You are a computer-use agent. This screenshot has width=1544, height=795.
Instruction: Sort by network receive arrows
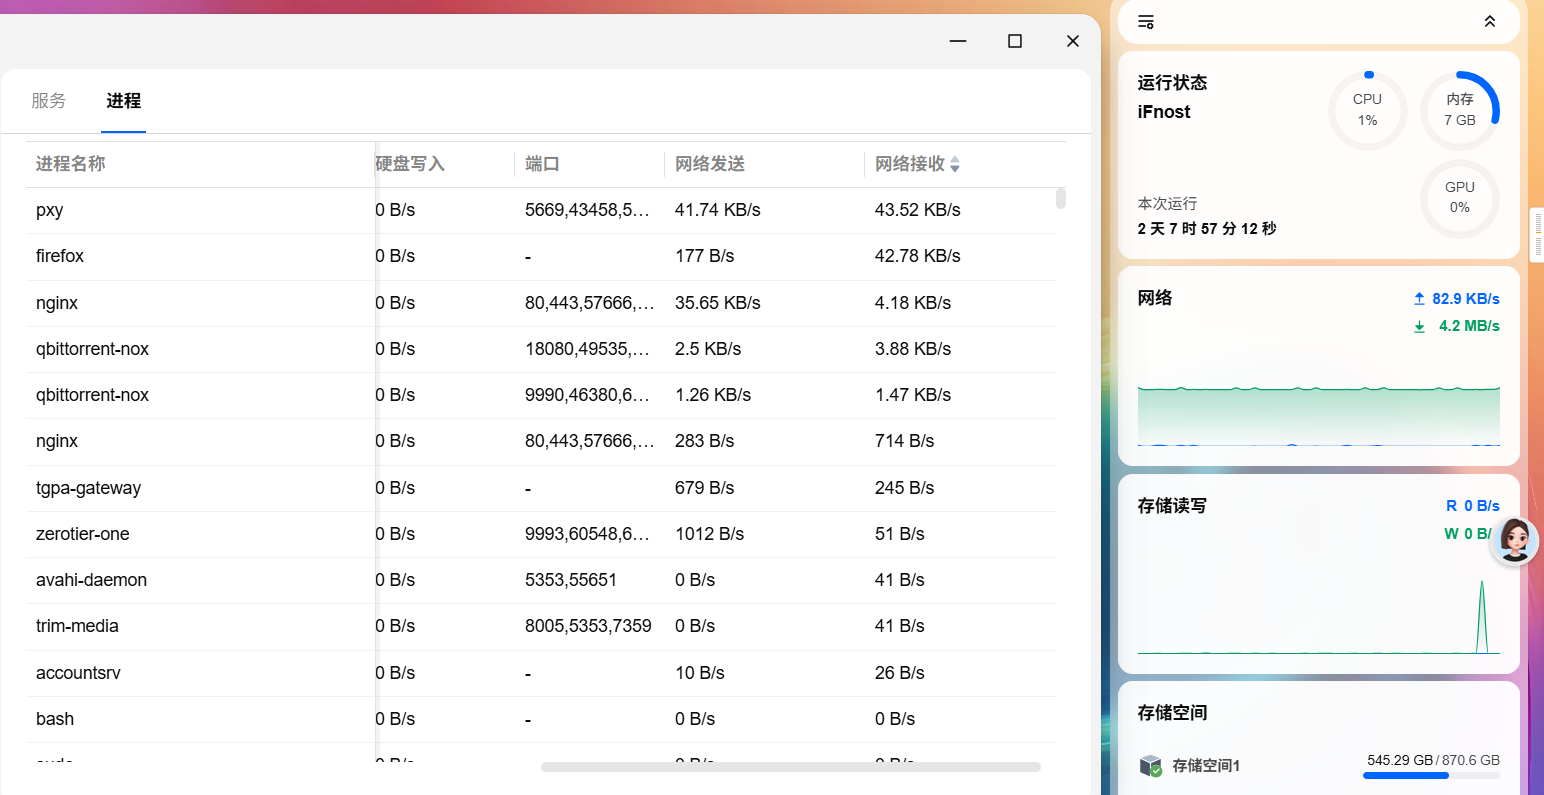click(955, 164)
